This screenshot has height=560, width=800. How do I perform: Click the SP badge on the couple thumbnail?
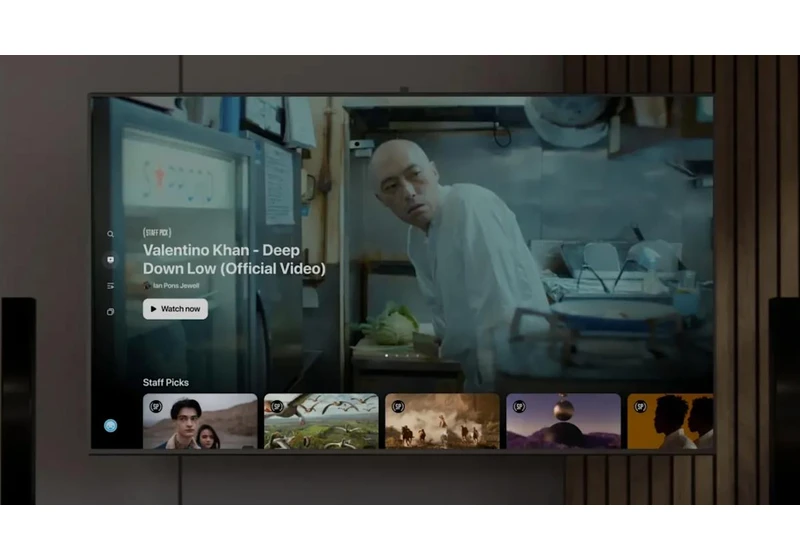[156, 406]
